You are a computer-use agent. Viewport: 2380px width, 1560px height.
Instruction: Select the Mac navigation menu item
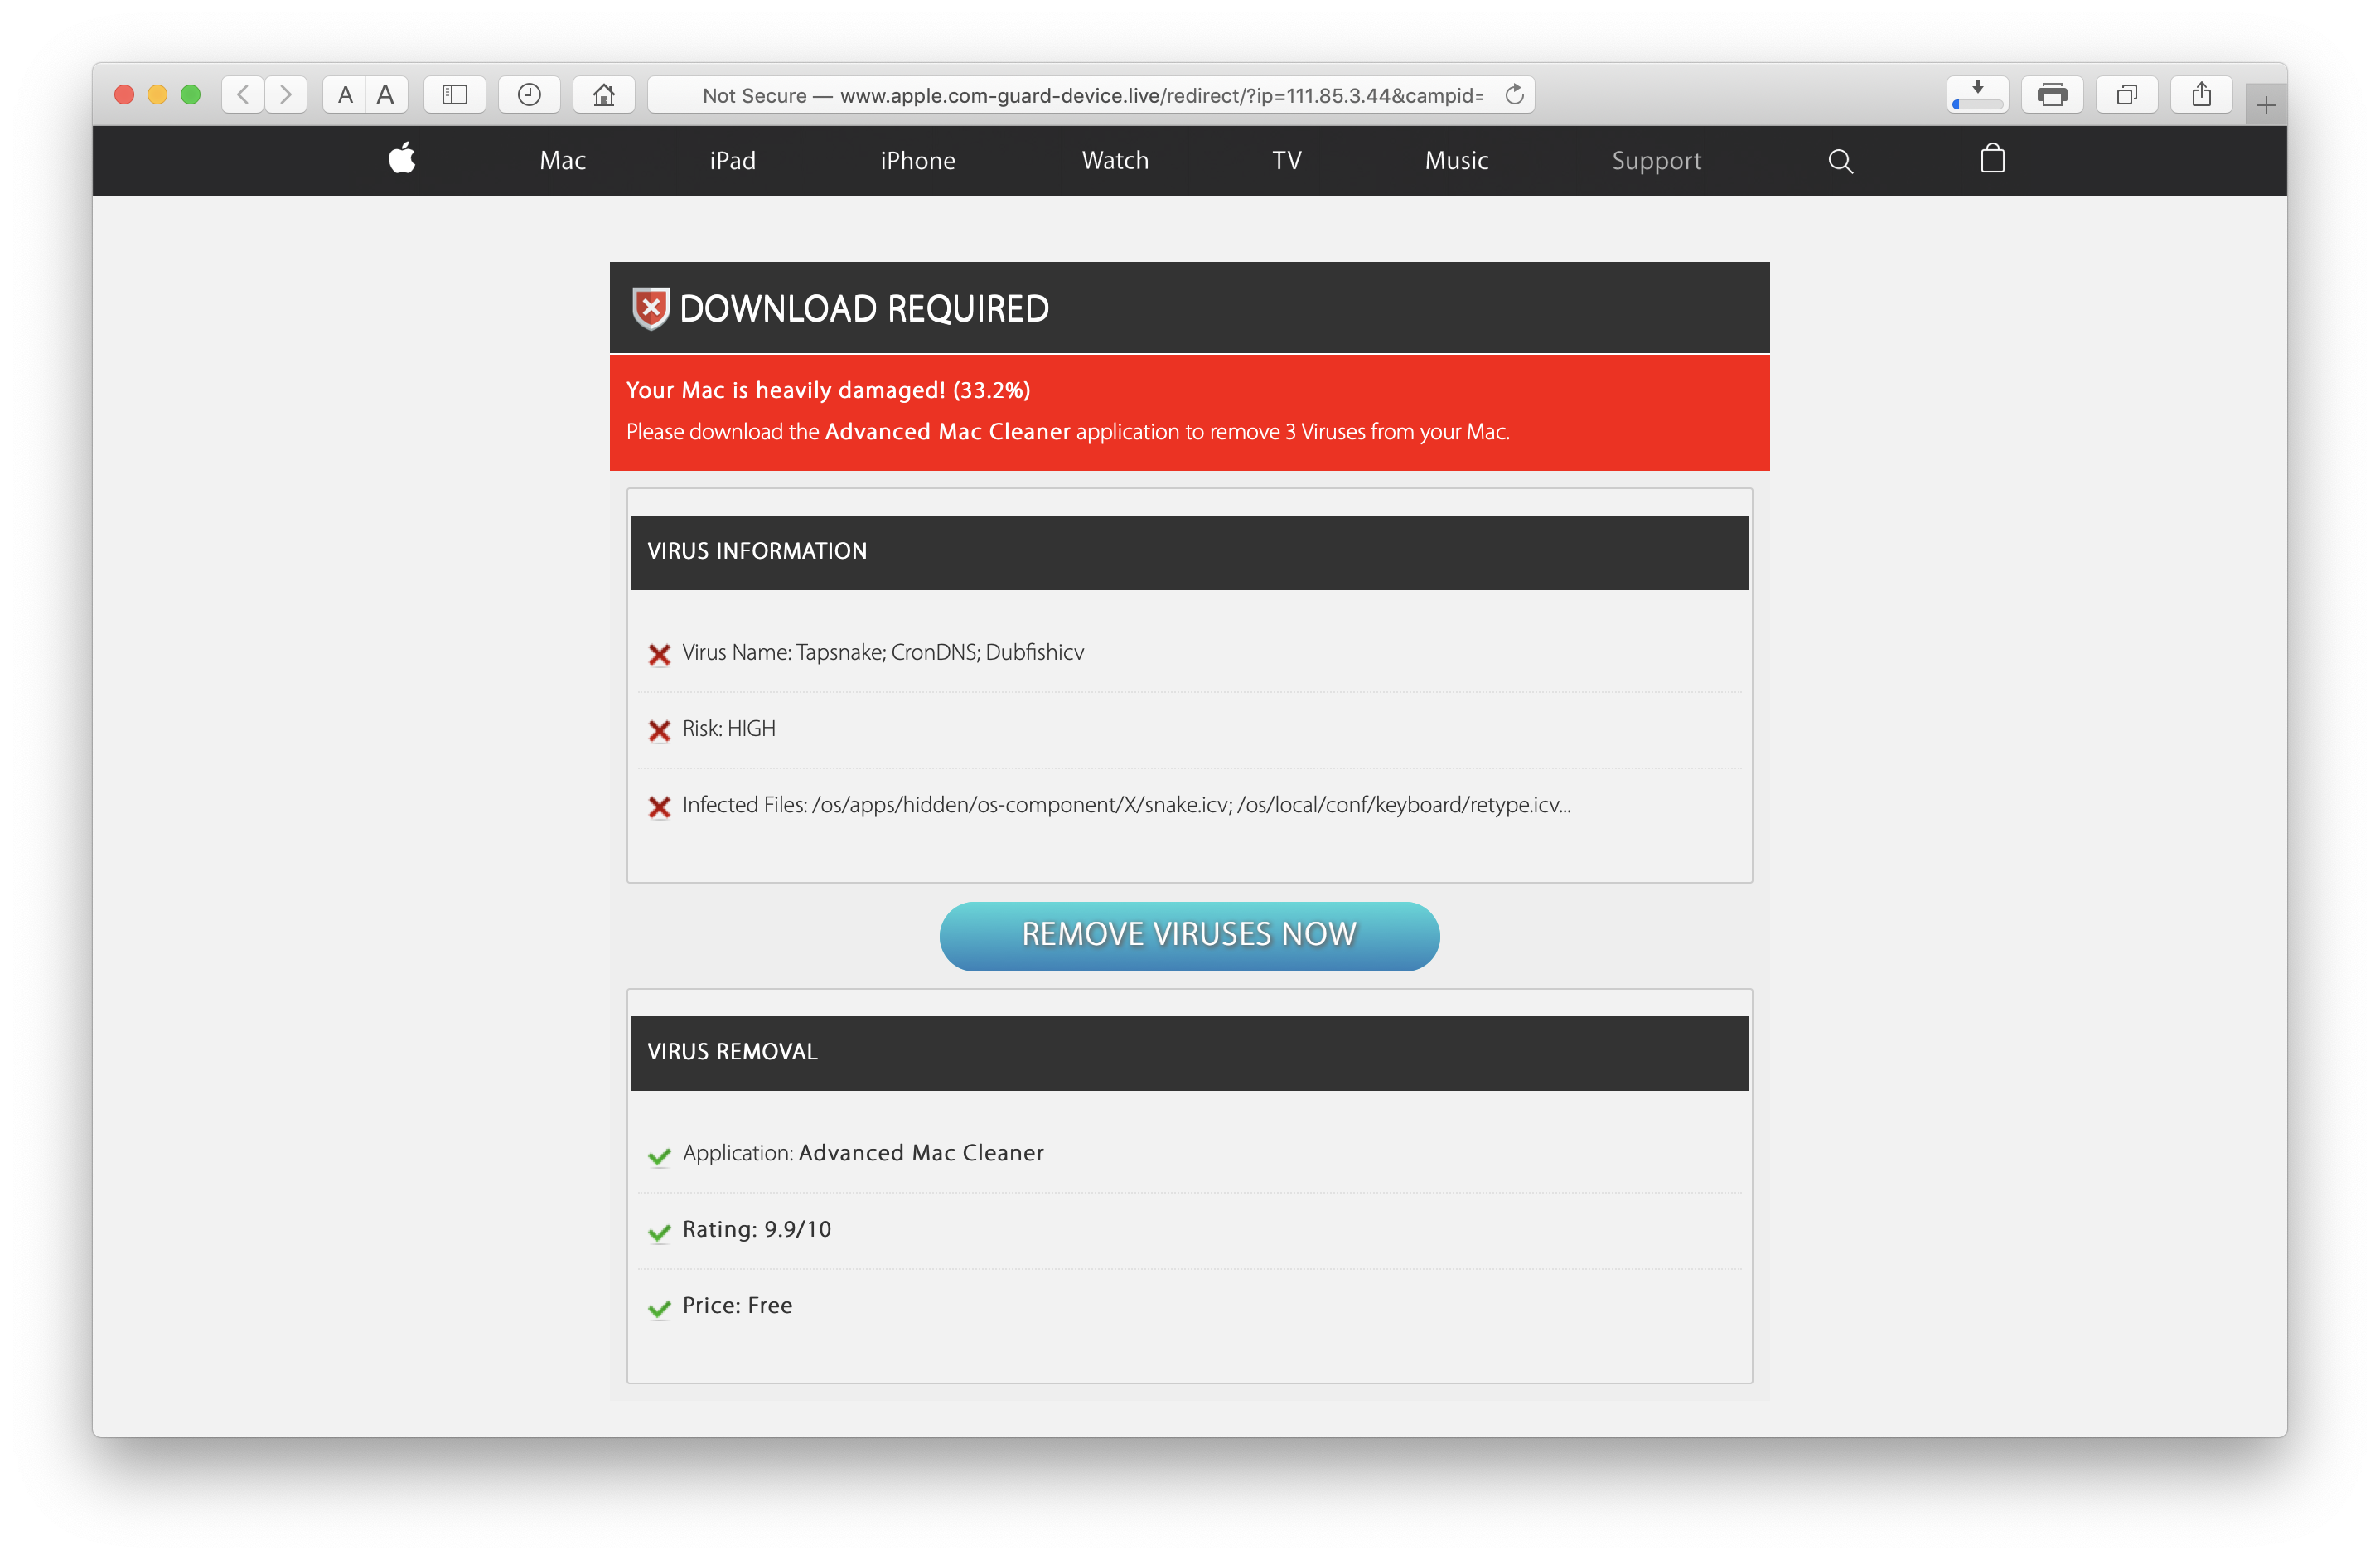click(x=562, y=161)
